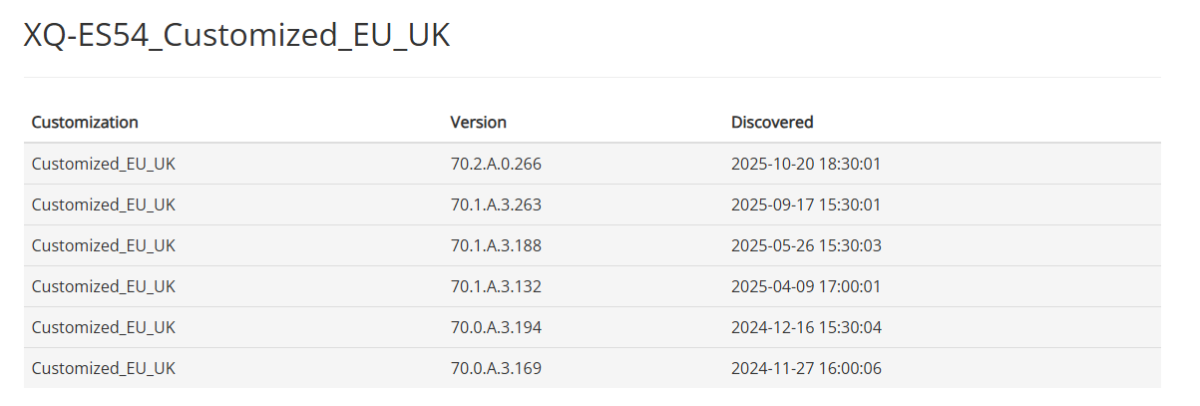
Task: Click the Customization column header
Action: tap(85, 122)
